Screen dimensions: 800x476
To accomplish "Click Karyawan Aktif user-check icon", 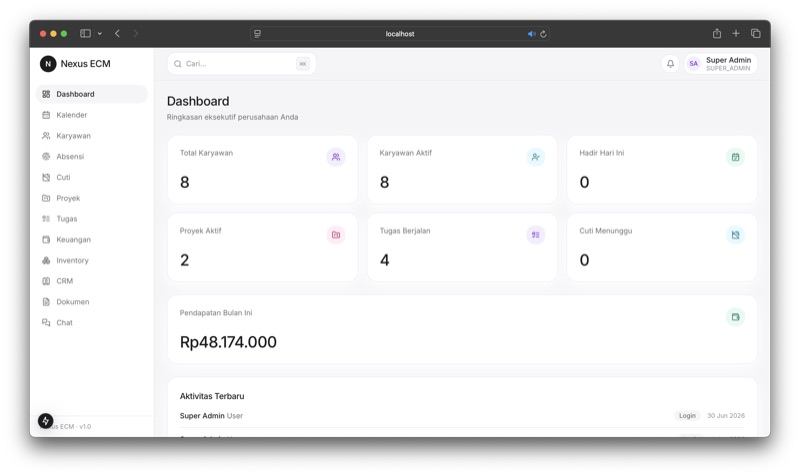I will pyautogui.click(x=536, y=157).
